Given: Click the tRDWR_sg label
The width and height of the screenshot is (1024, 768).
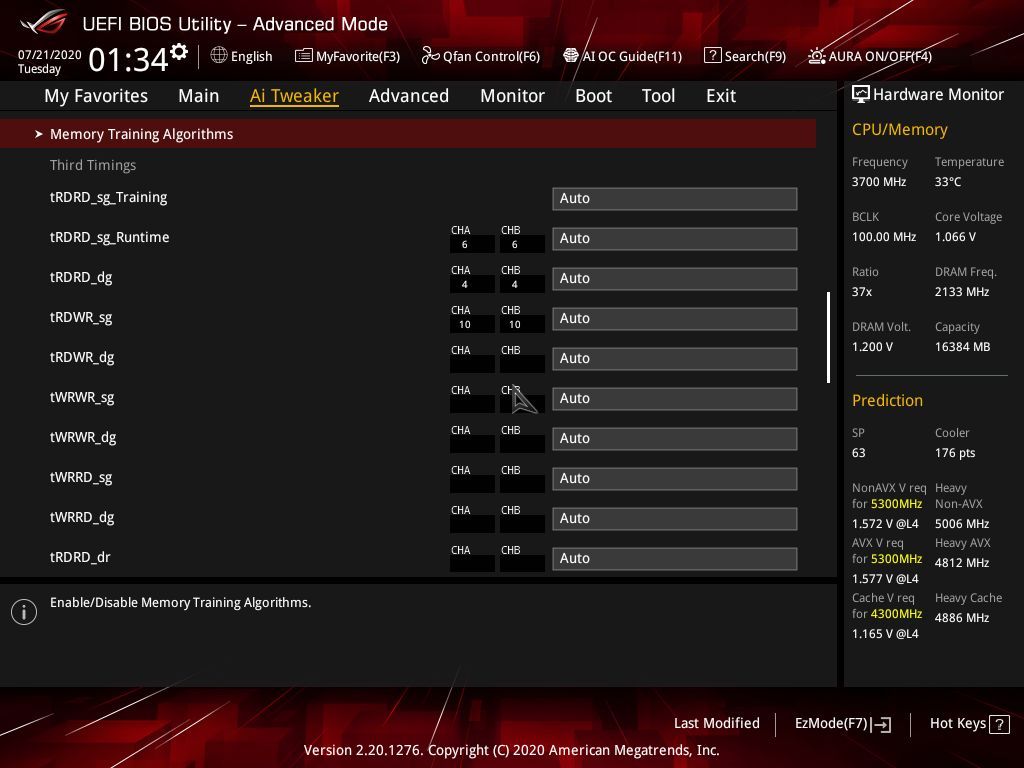Looking at the screenshot, I should (x=81, y=317).
